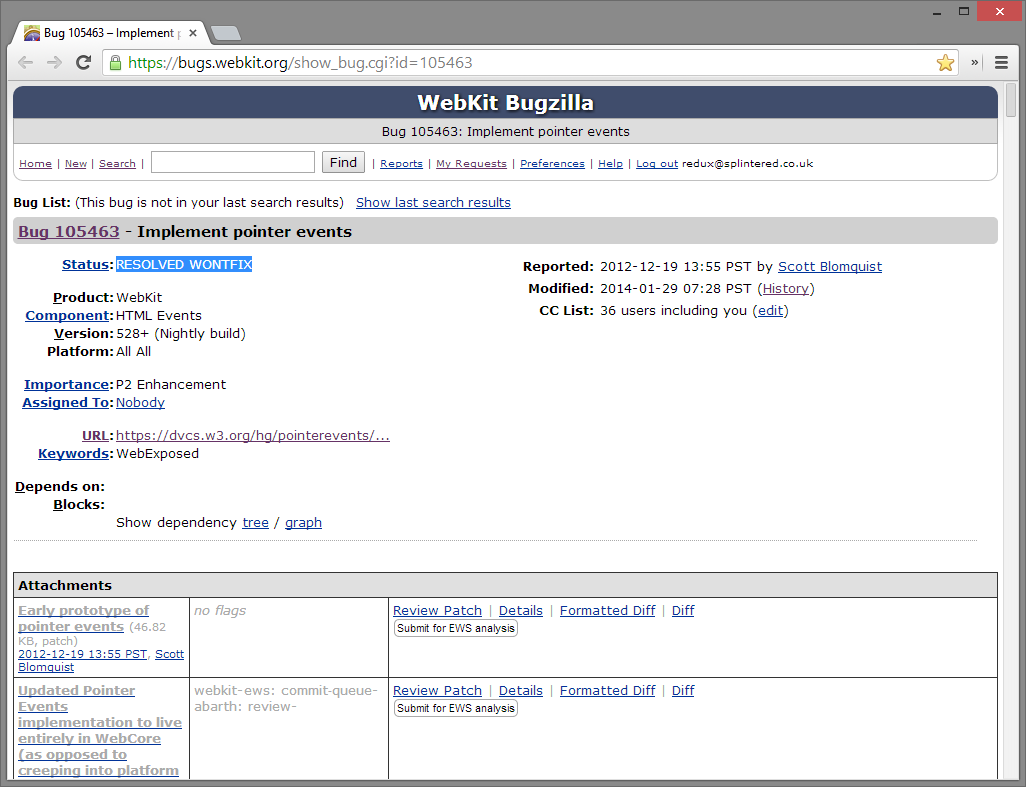Click Review Patch for Early prototype attachment
The height and width of the screenshot is (787, 1026).
coord(437,610)
